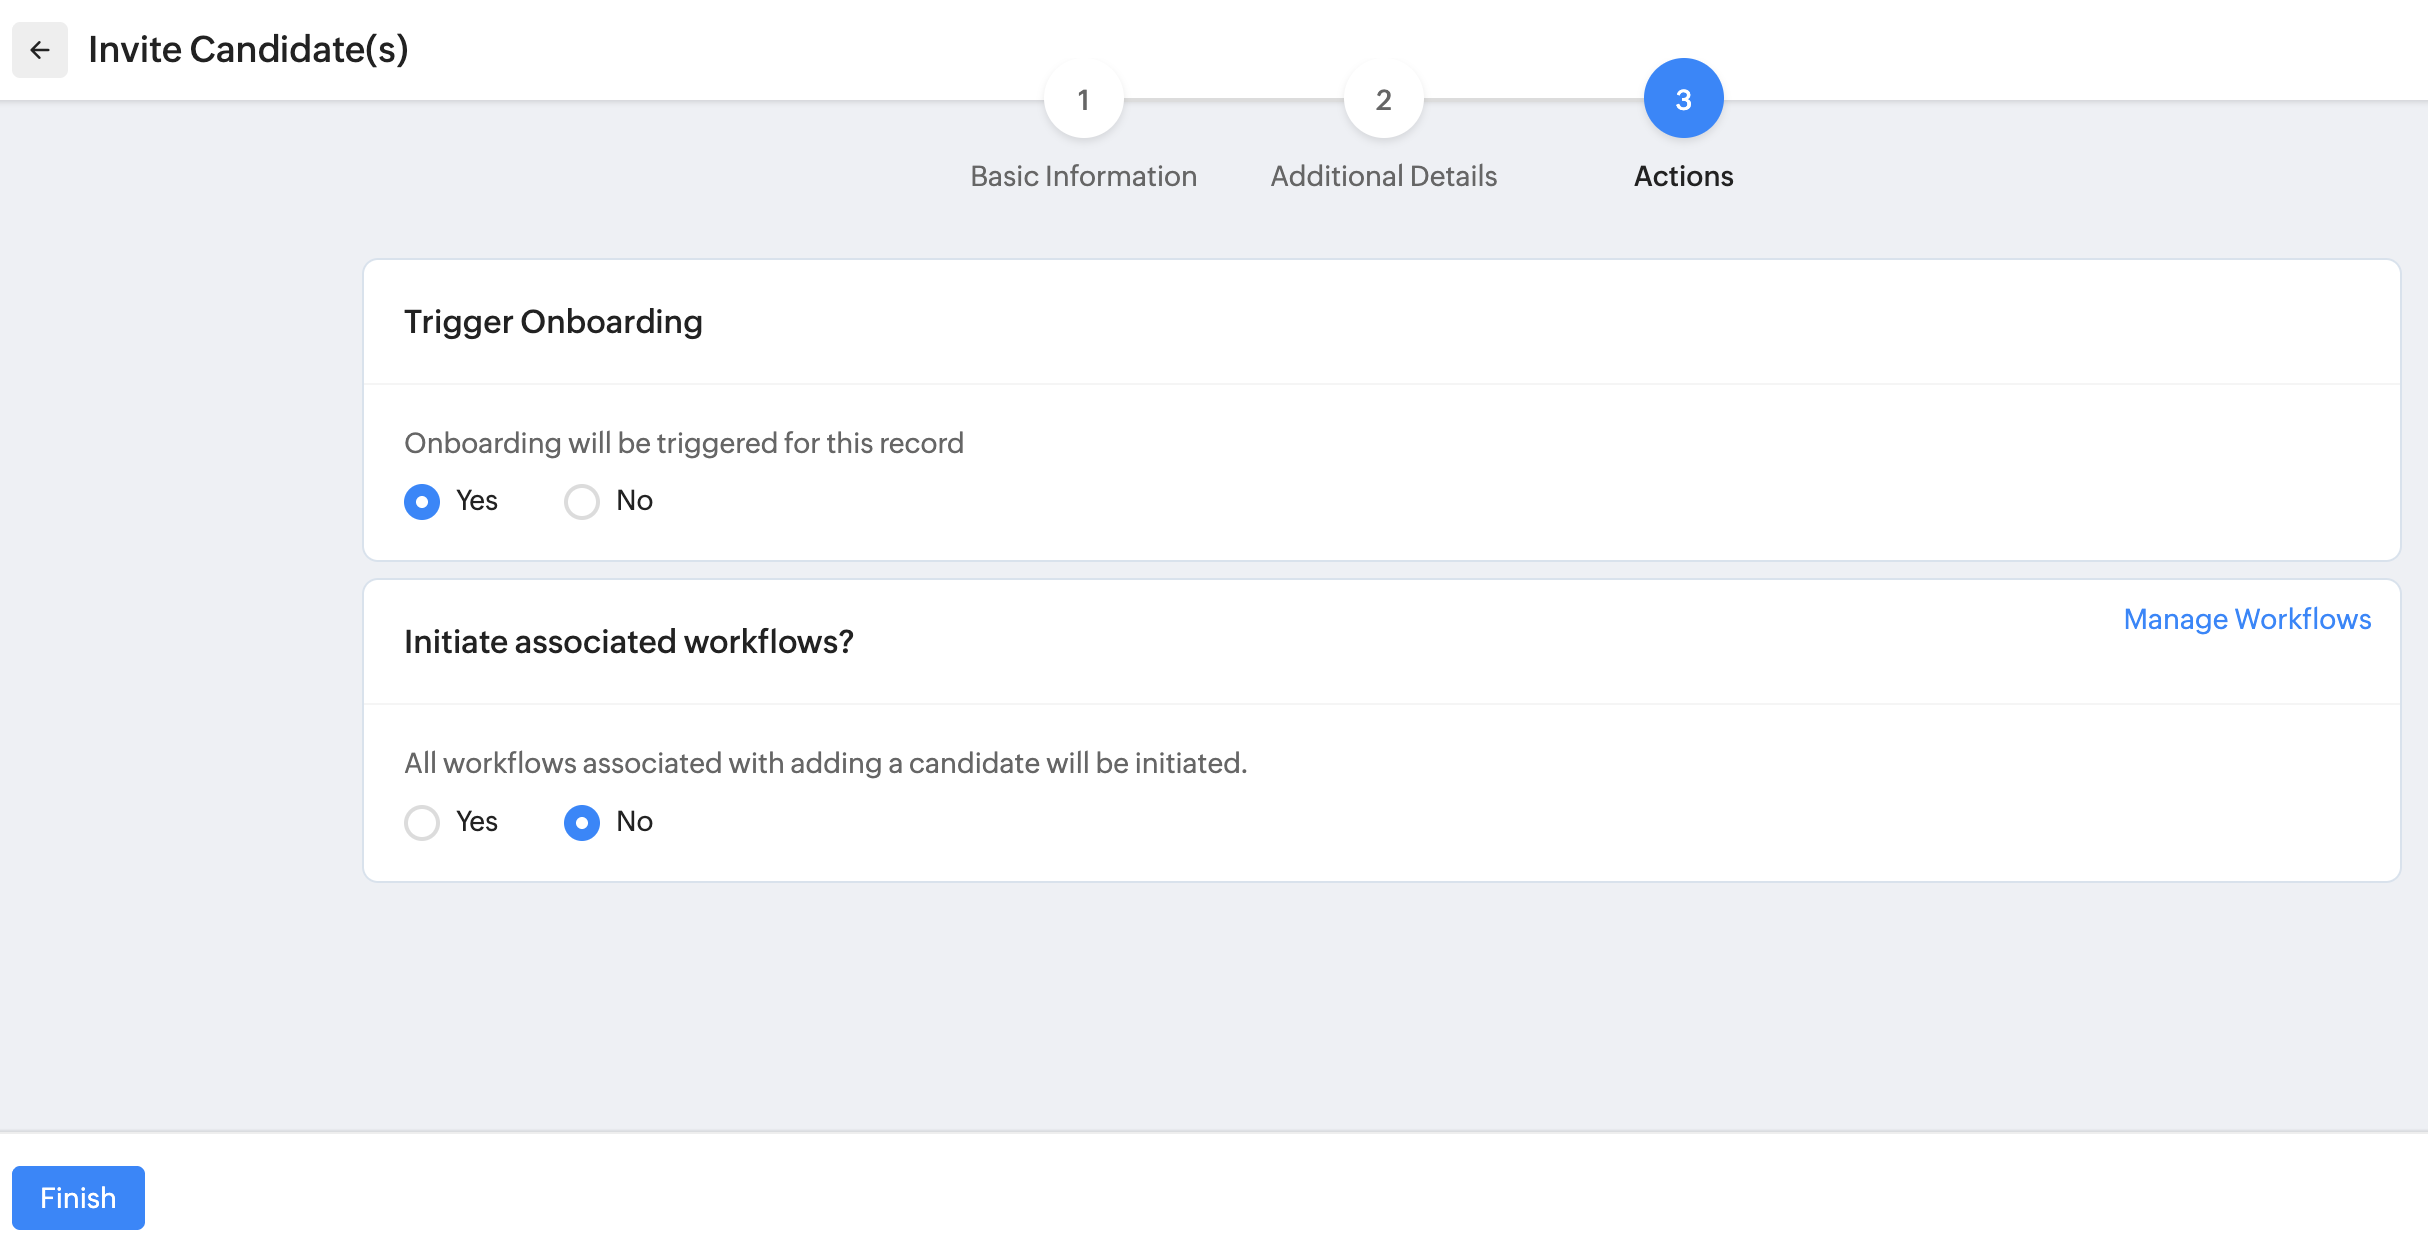Click the Trigger Onboarding section heading
The width and height of the screenshot is (2428, 1254).
coord(553,322)
